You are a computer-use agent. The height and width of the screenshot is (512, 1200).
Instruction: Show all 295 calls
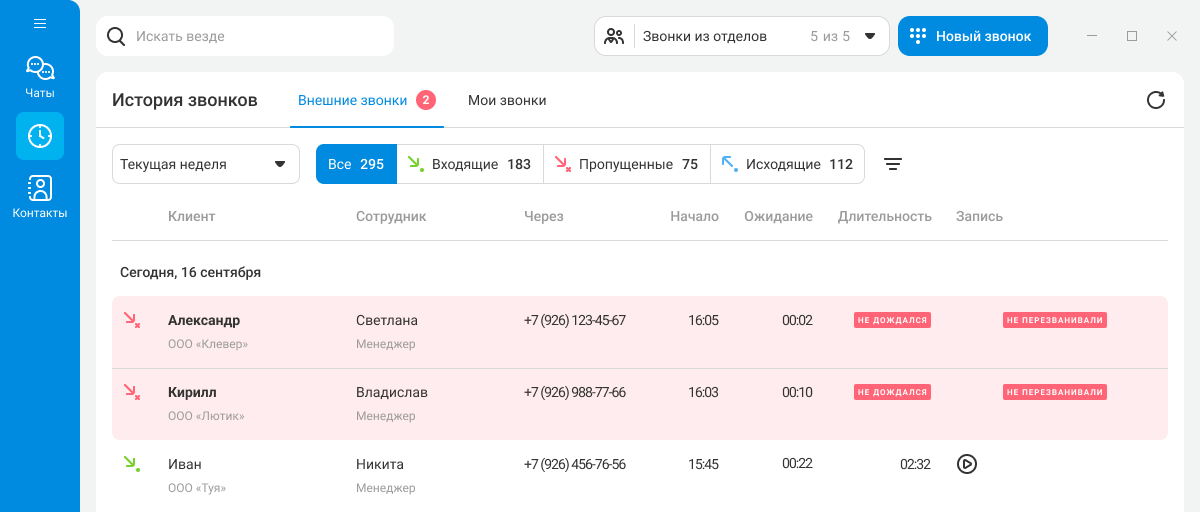tap(356, 165)
